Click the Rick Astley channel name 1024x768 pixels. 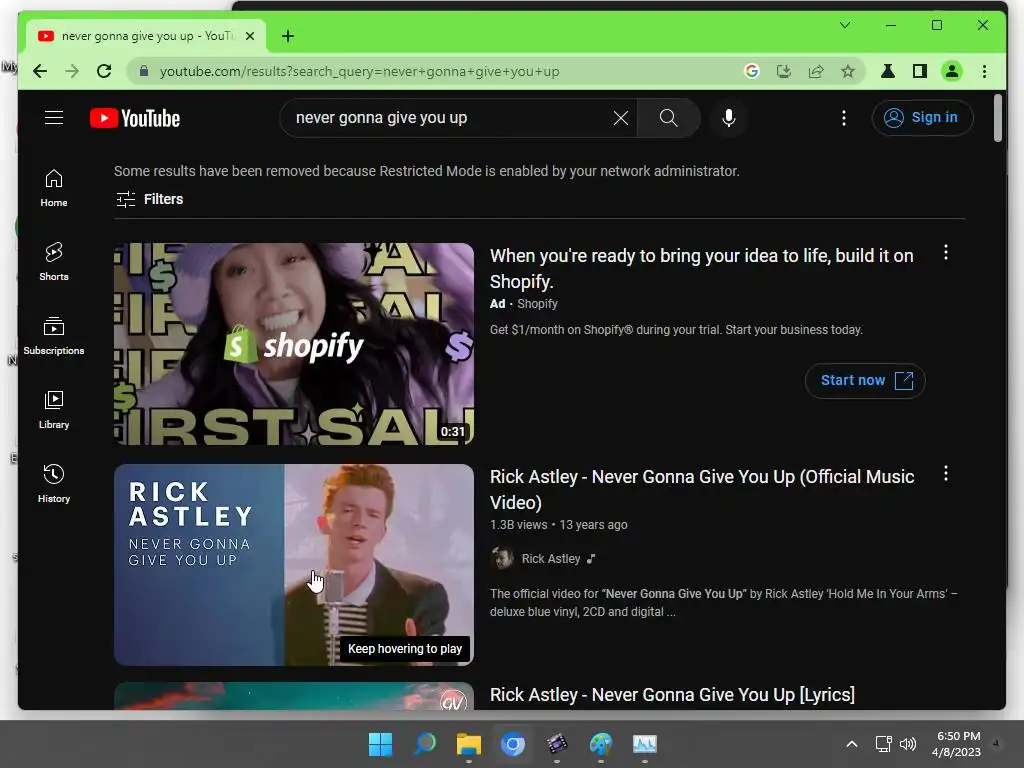pos(551,559)
